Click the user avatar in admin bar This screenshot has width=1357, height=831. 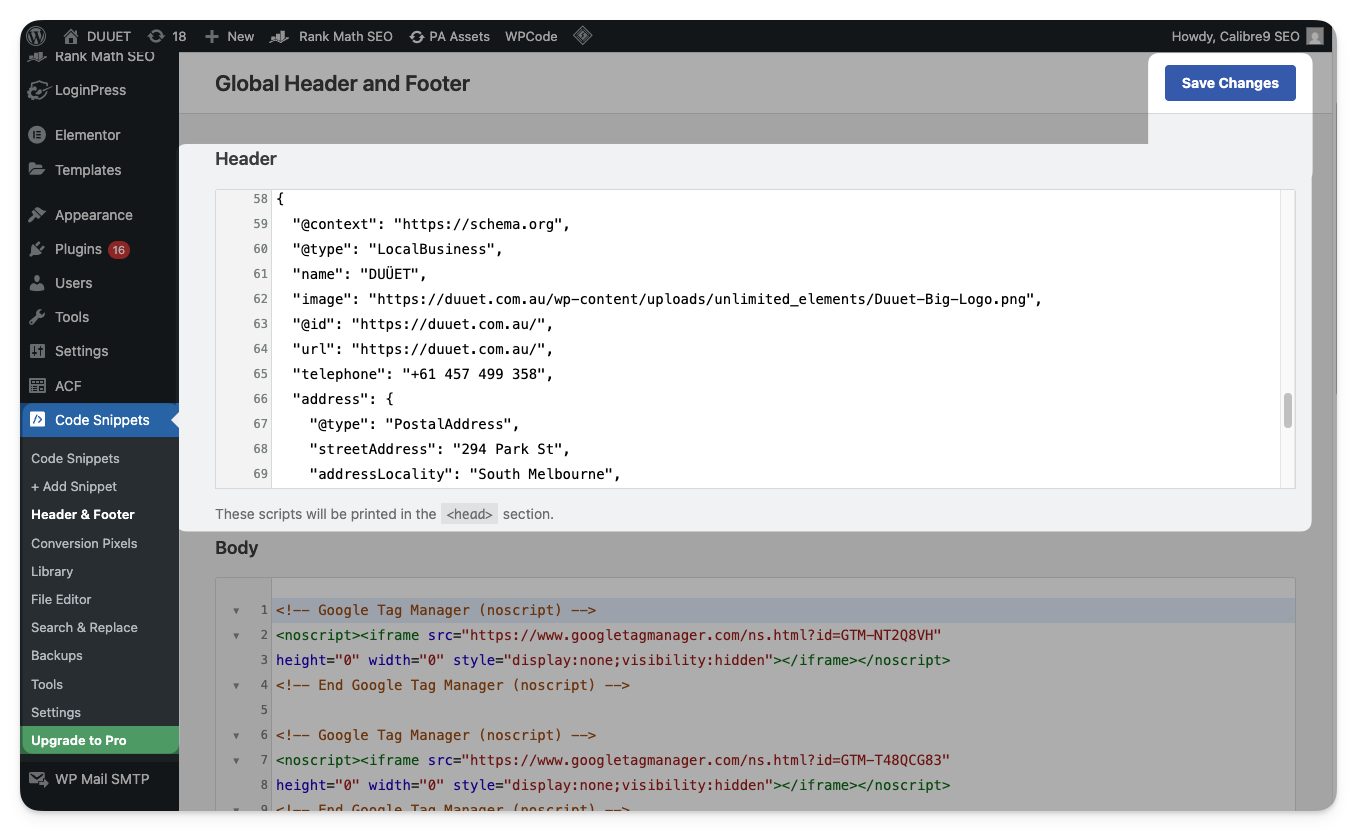(1315, 36)
